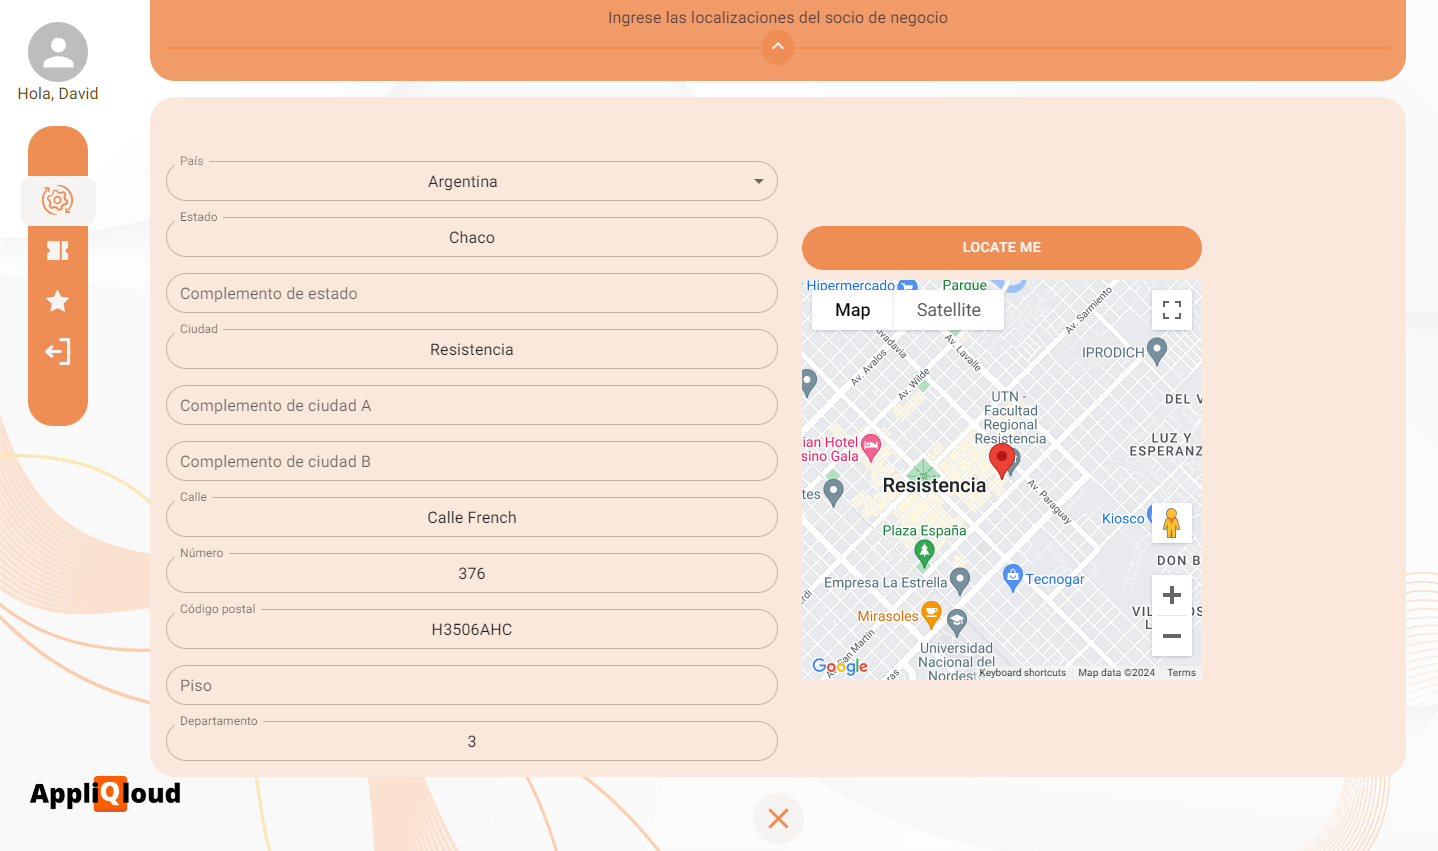The image size is (1438, 851).
Task: Switch to Map view
Action: pyautogui.click(x=851, y=310)
